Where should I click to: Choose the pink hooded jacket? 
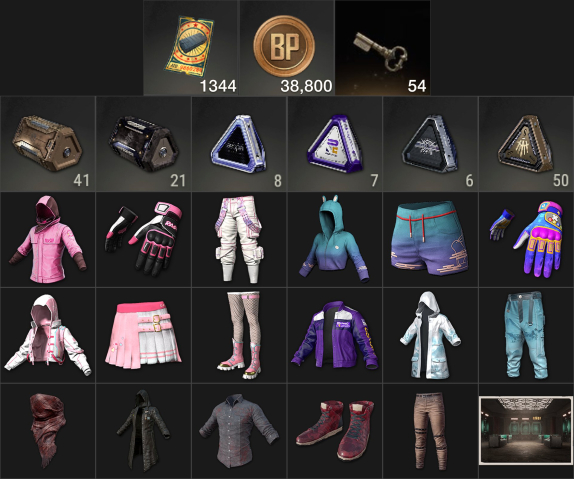pyautogui.click(x=48, y=240)
